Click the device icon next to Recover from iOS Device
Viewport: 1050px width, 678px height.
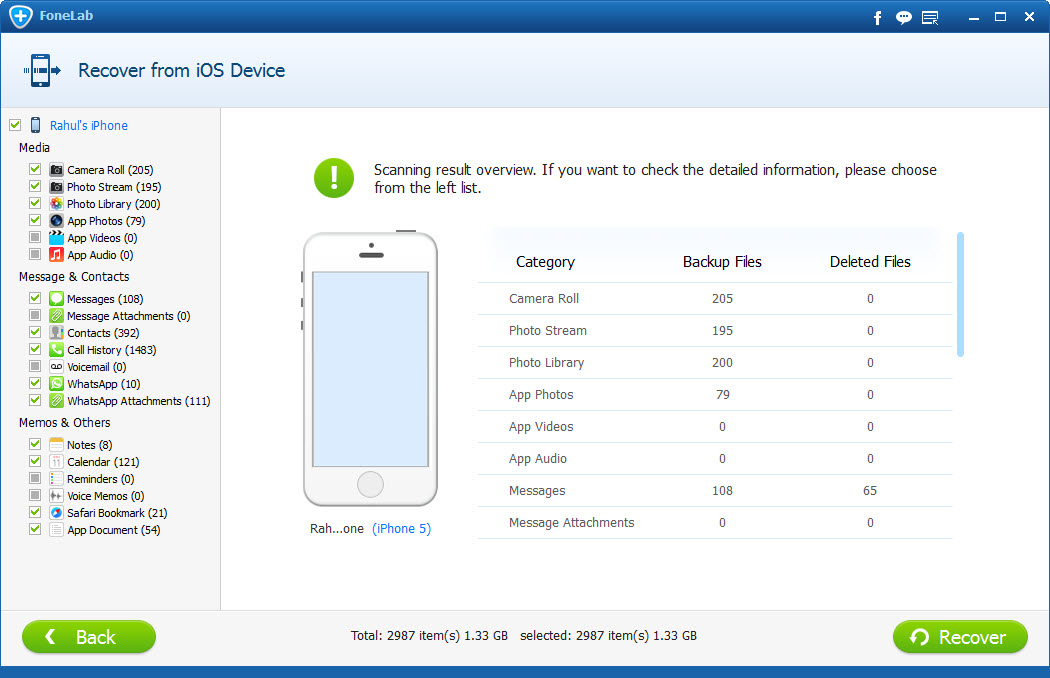pos(42,70)
